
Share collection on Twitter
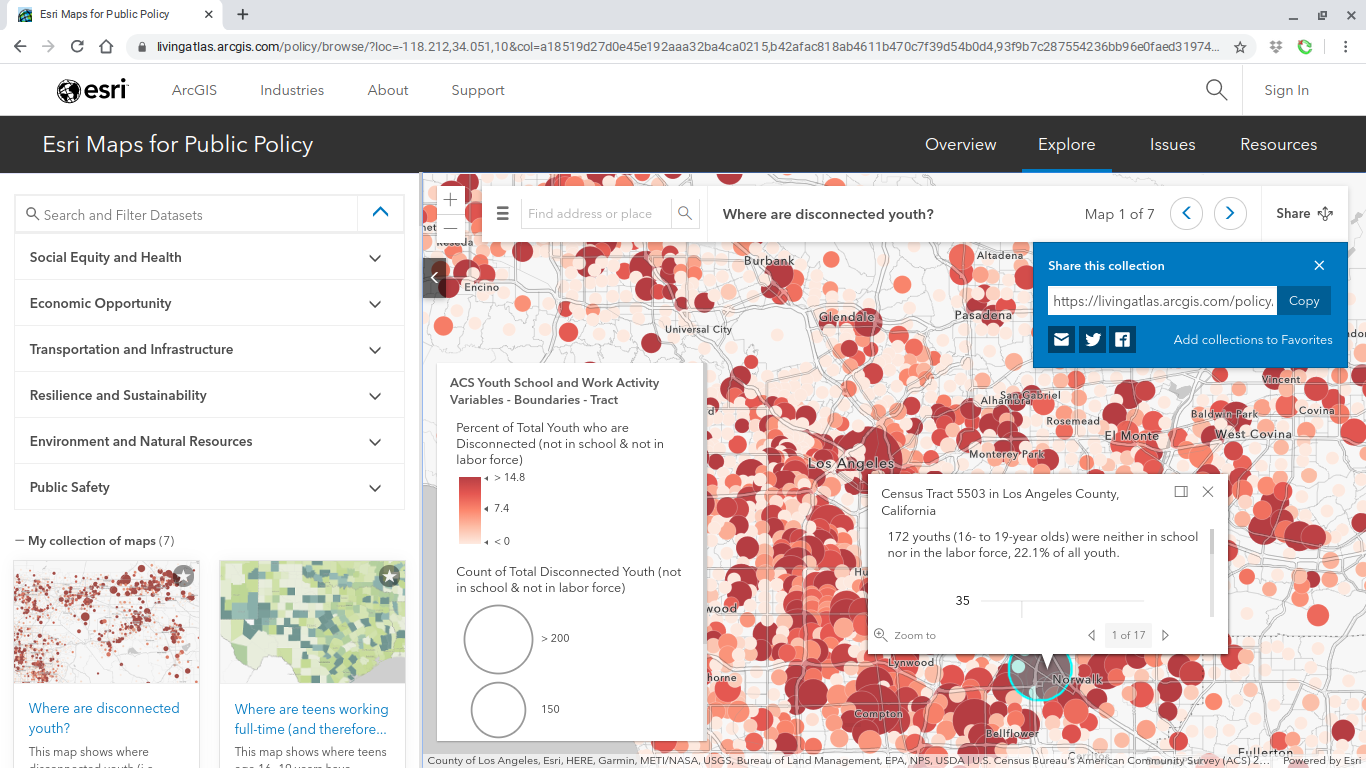pos(1093,340)
